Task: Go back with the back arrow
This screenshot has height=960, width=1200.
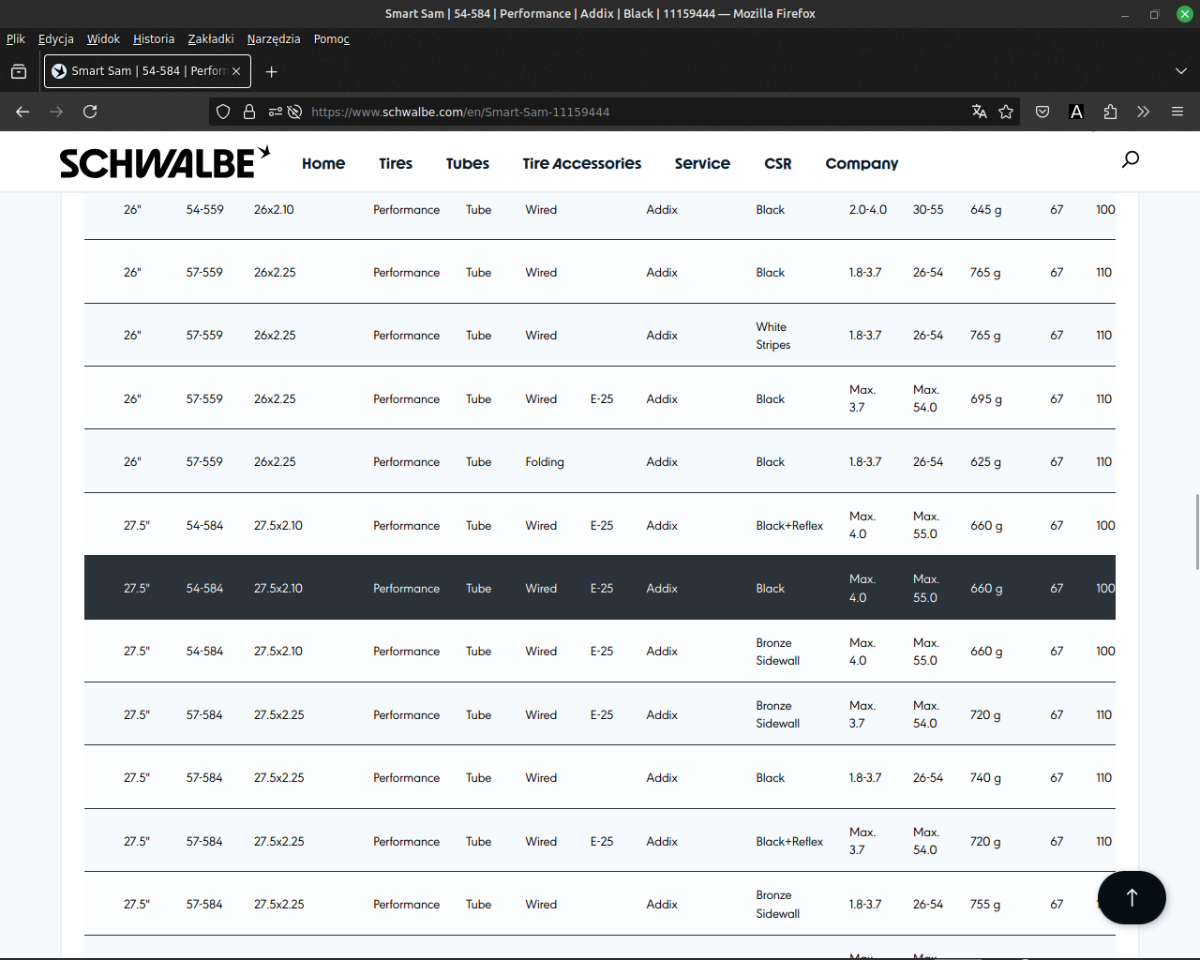Action: [23, 112]
